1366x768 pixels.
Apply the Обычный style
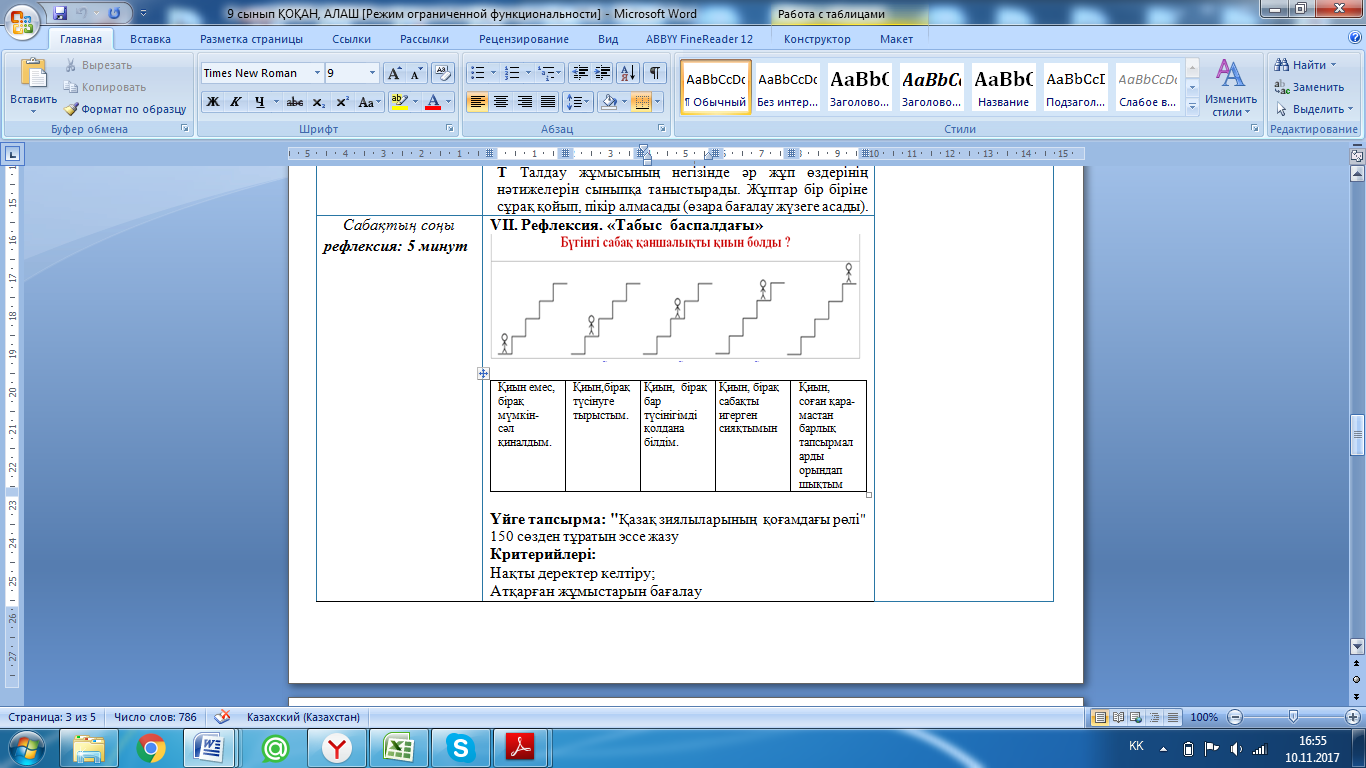coord(715,87)
